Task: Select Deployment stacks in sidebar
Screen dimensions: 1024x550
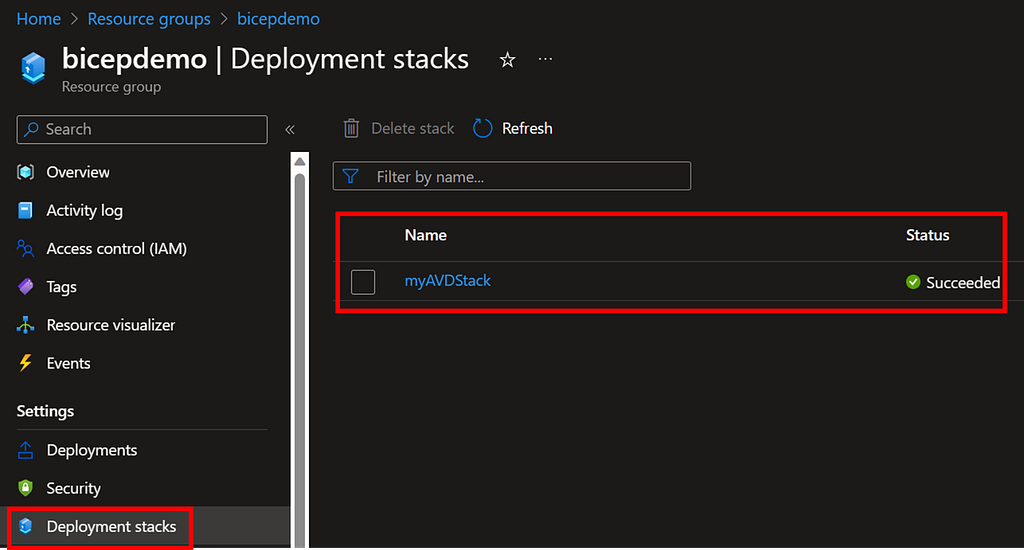Action: click(x=111, y=526)
